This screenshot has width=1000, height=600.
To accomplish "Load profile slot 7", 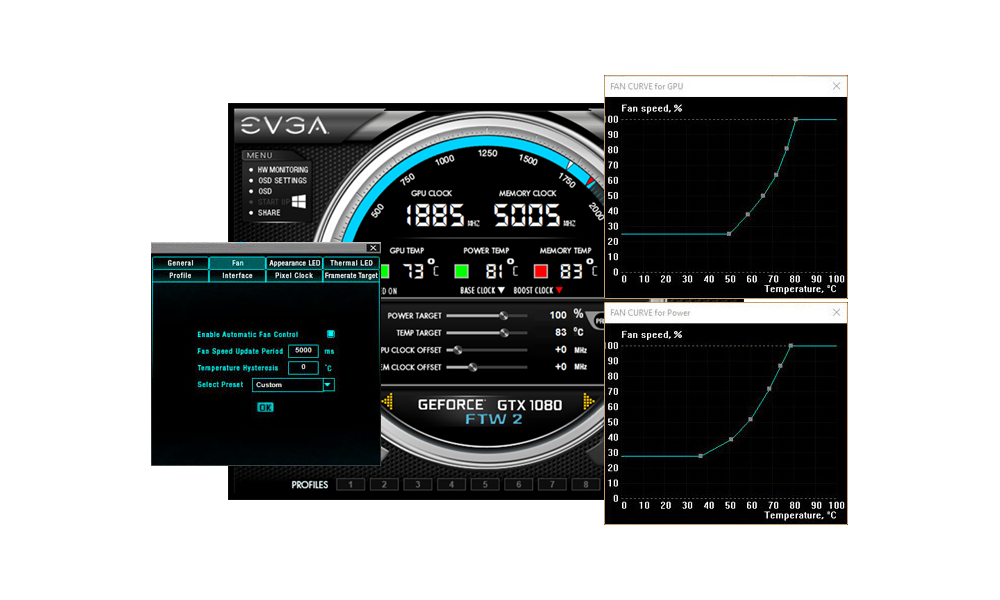I will [552, 485].
